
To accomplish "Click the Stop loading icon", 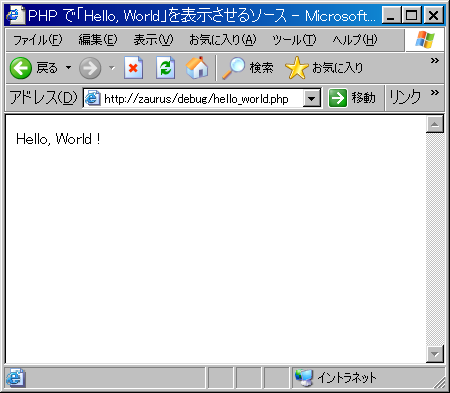I will pyautogui.click(x=133, y=68).
